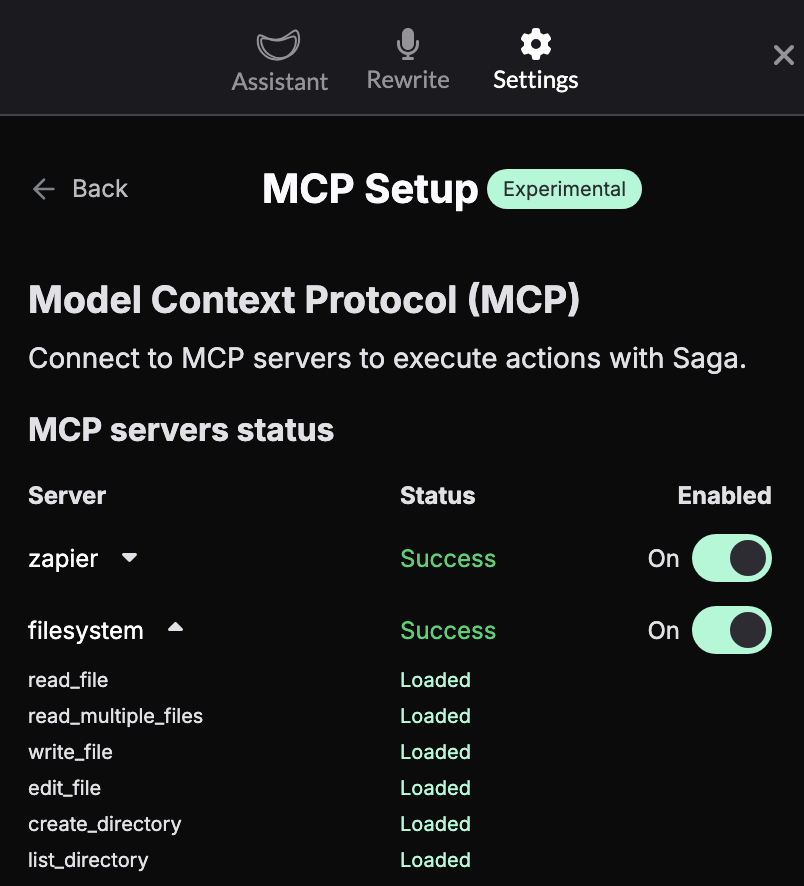Expand the zapier server details

click(x=130, y=559)
